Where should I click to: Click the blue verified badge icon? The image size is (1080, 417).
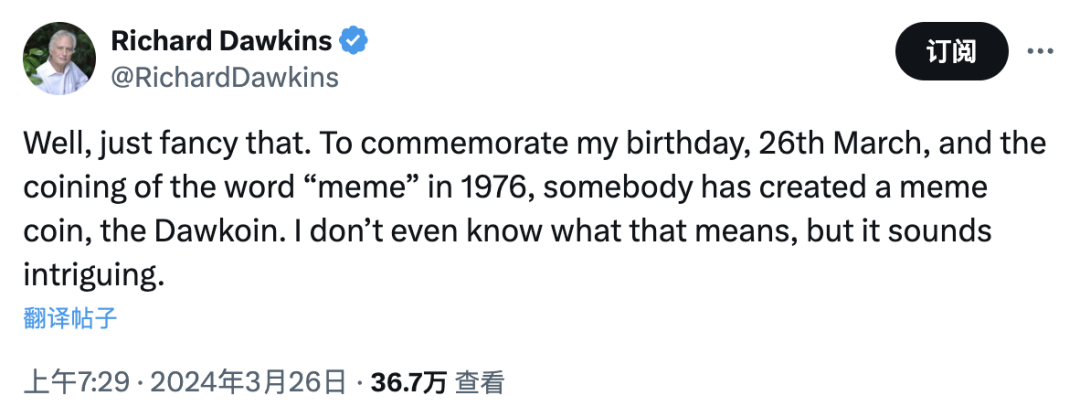353,41
